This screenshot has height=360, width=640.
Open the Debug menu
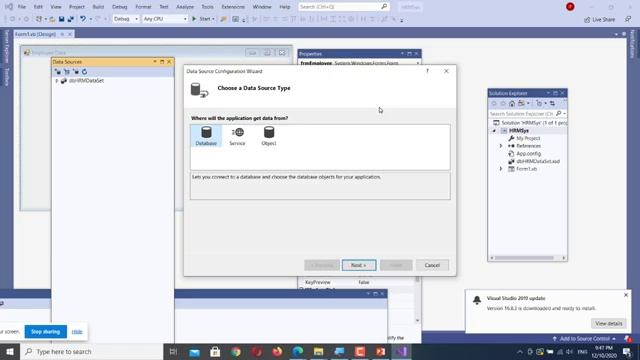tap(120, 7)
